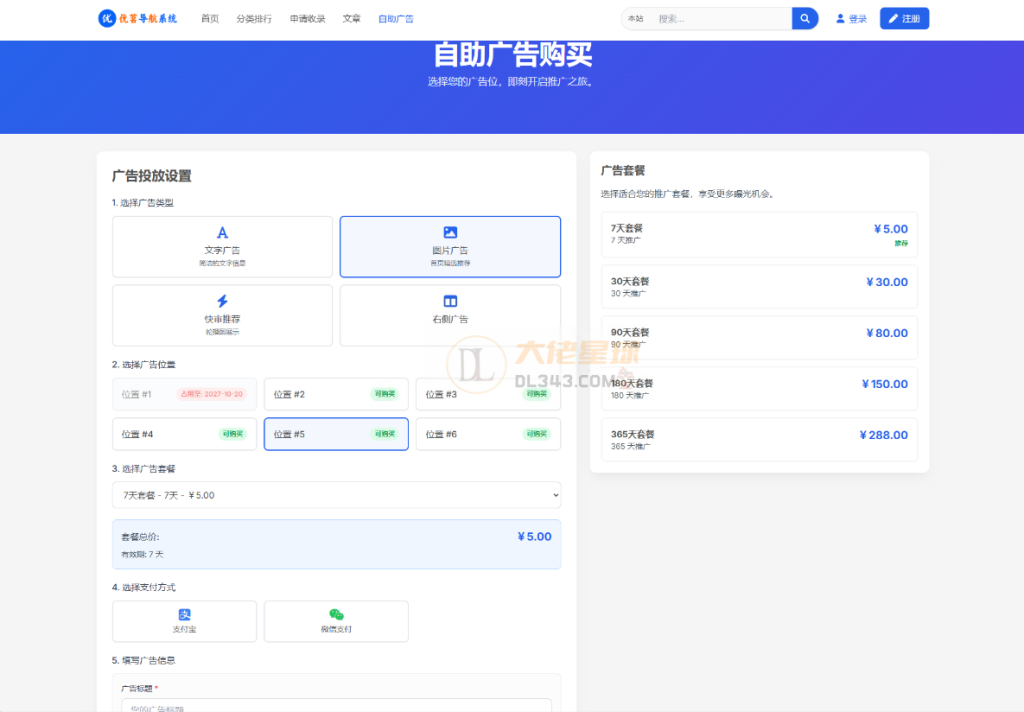This screenshot has width=1024, height=712.
Task: Click the green WeChat icon under 微信支付
Action: (x=335, y=613)
